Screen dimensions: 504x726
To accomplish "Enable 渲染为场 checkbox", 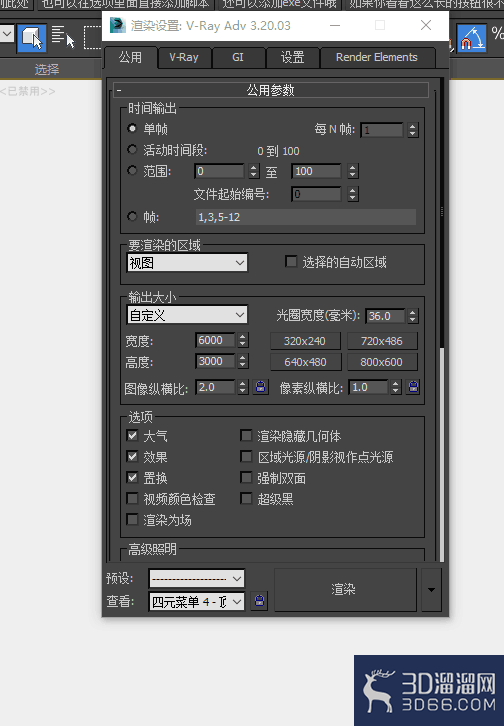I will (x=132, y=519).
